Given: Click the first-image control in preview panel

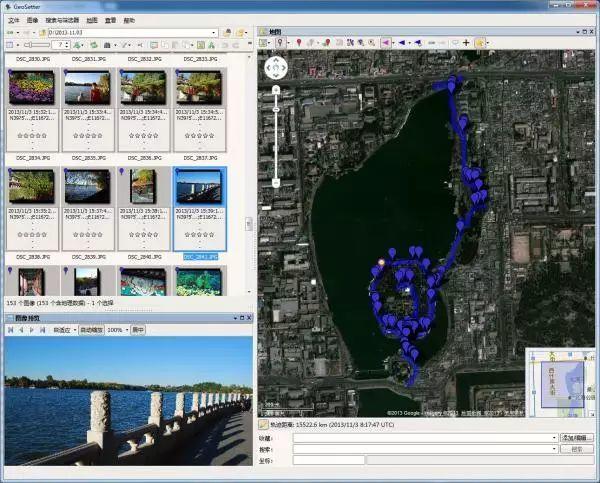Looking at the screenshot, I should pyautogui.click(x=10, y=329).
